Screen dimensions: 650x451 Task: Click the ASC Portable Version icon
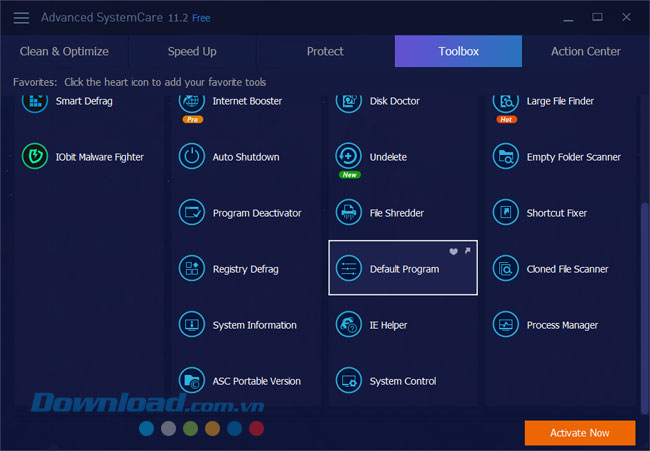tap(192, 380)
